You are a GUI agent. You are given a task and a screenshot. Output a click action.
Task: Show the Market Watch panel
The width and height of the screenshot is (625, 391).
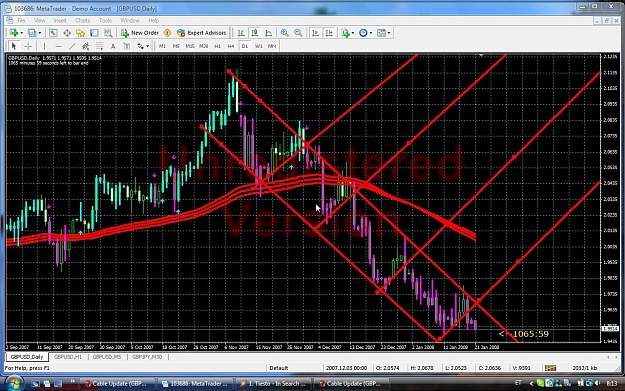(x=53, y=33)
